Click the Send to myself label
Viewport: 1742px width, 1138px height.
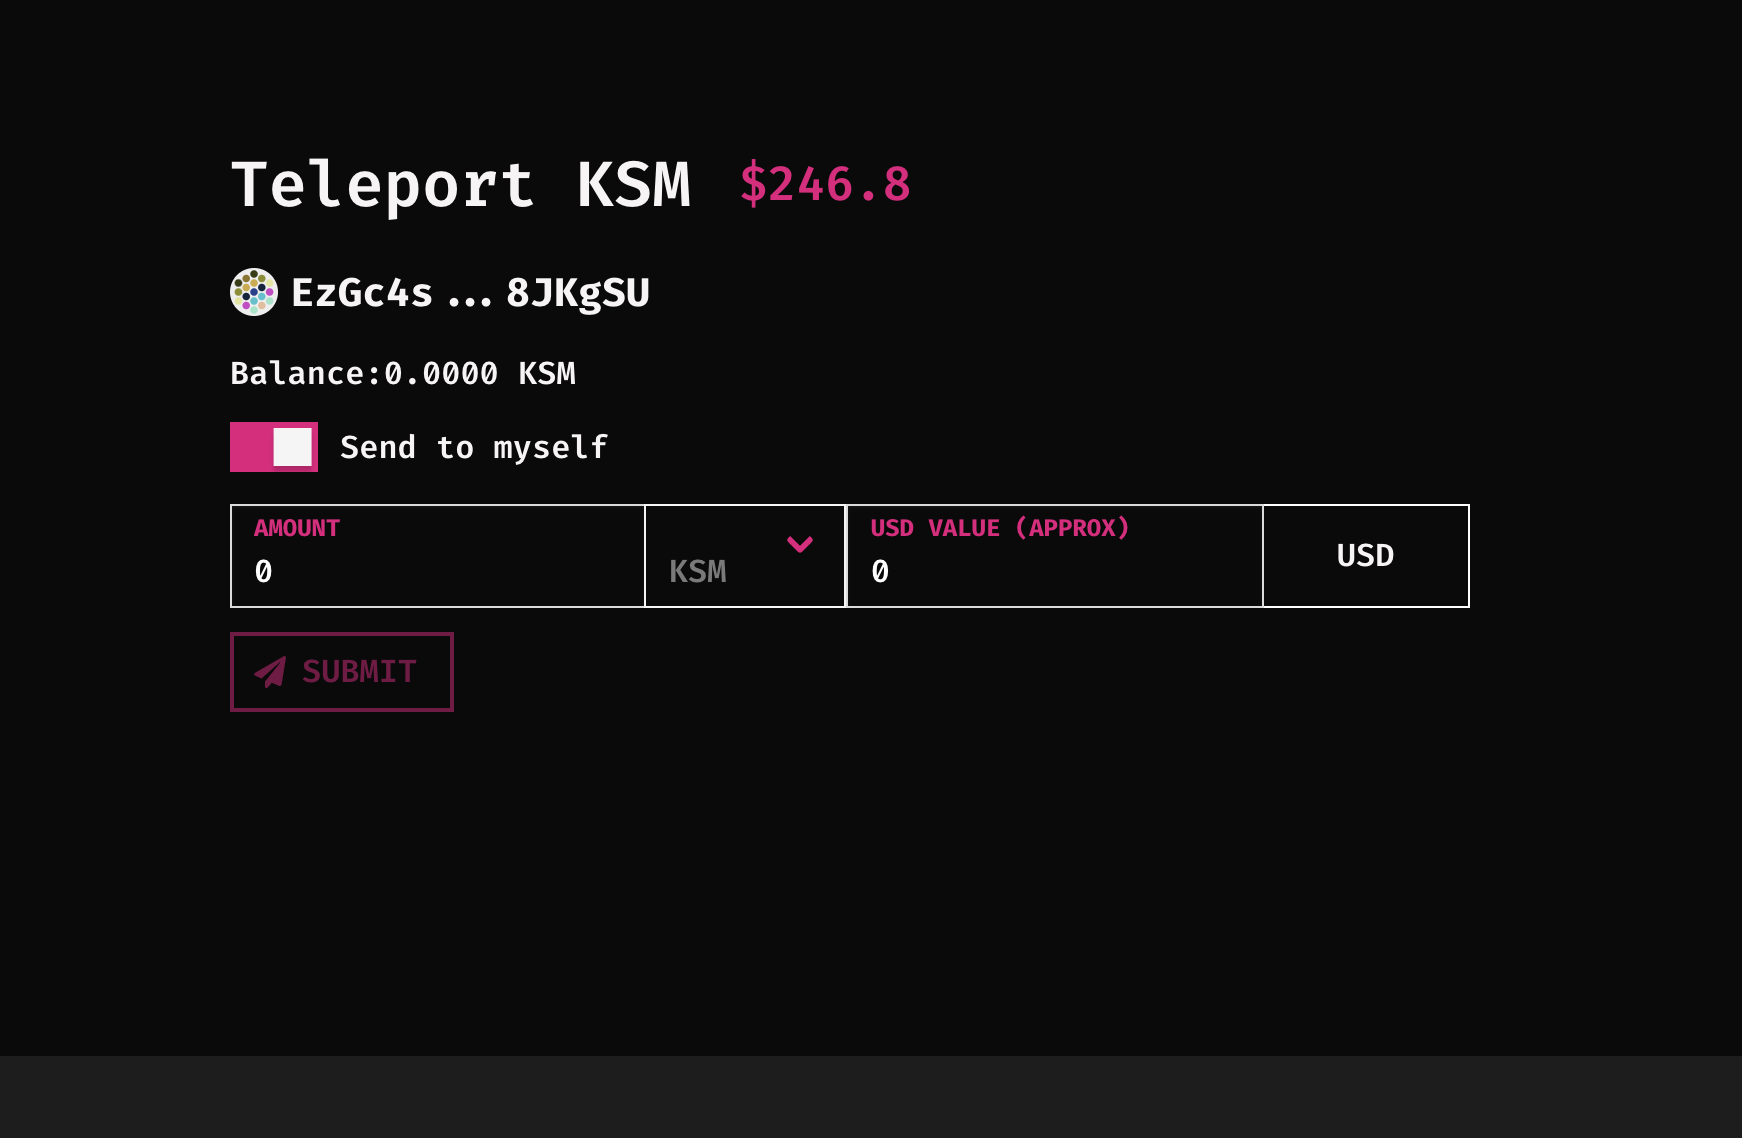(474, 447)
